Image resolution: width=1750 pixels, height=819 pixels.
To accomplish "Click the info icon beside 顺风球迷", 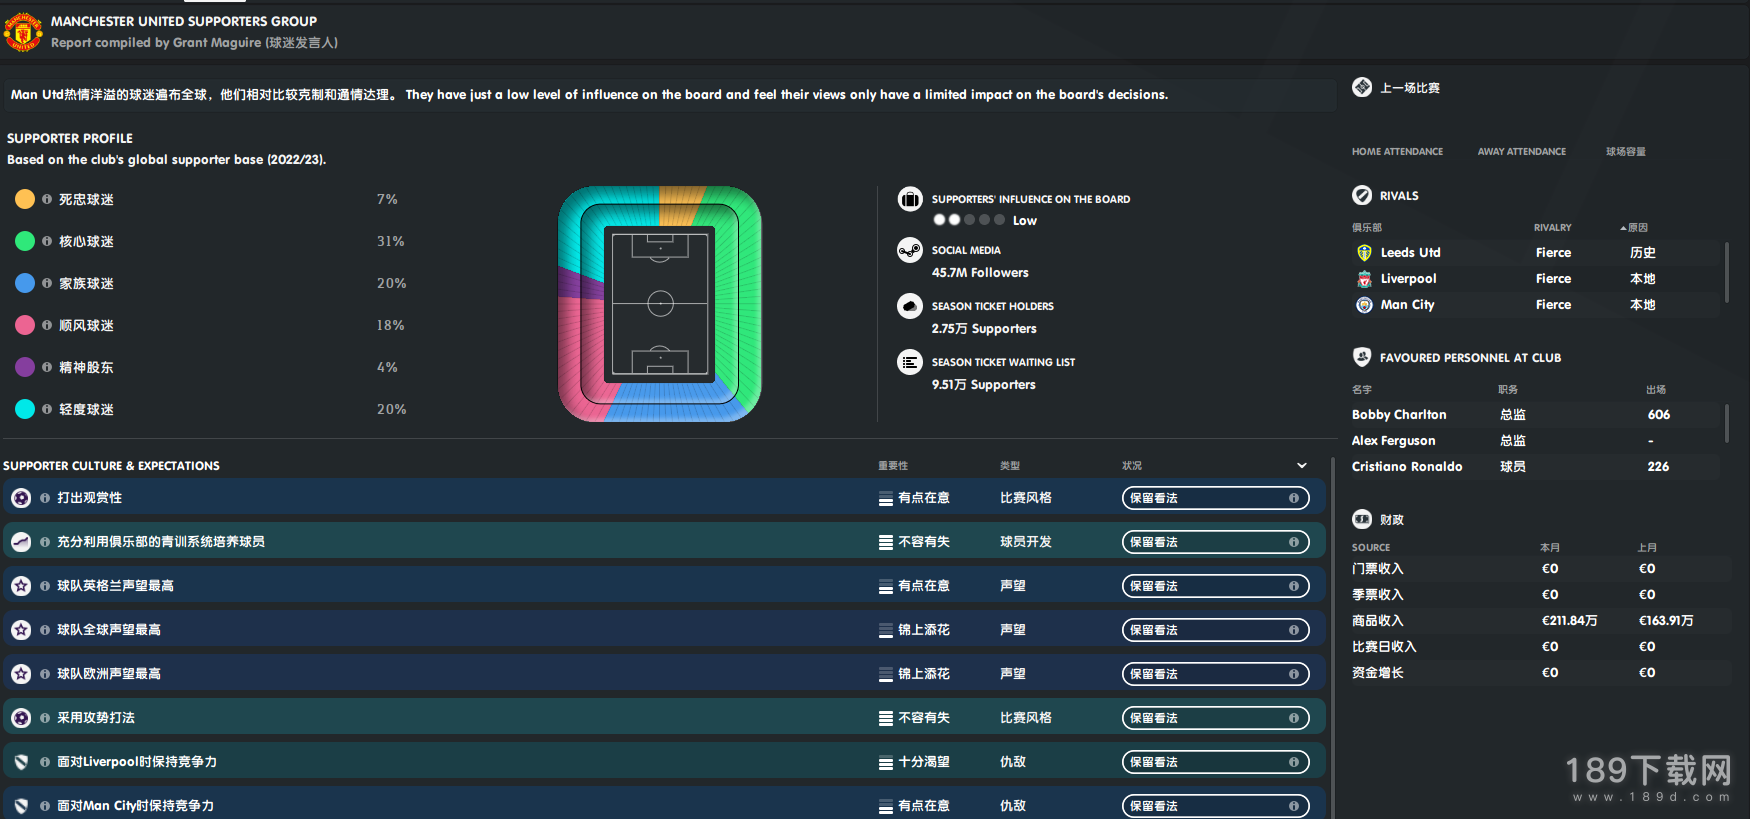I will (x=47, y=325).
